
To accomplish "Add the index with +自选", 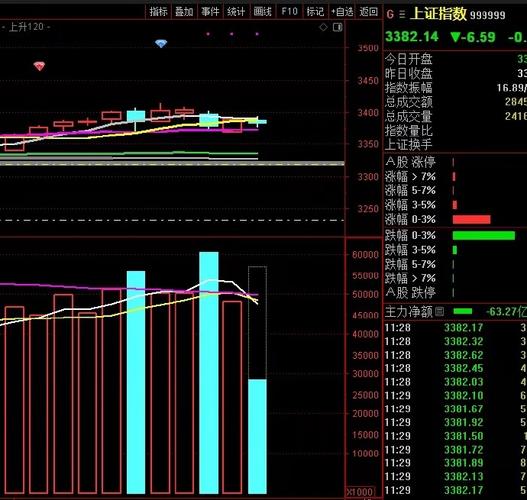I will 342,12.
